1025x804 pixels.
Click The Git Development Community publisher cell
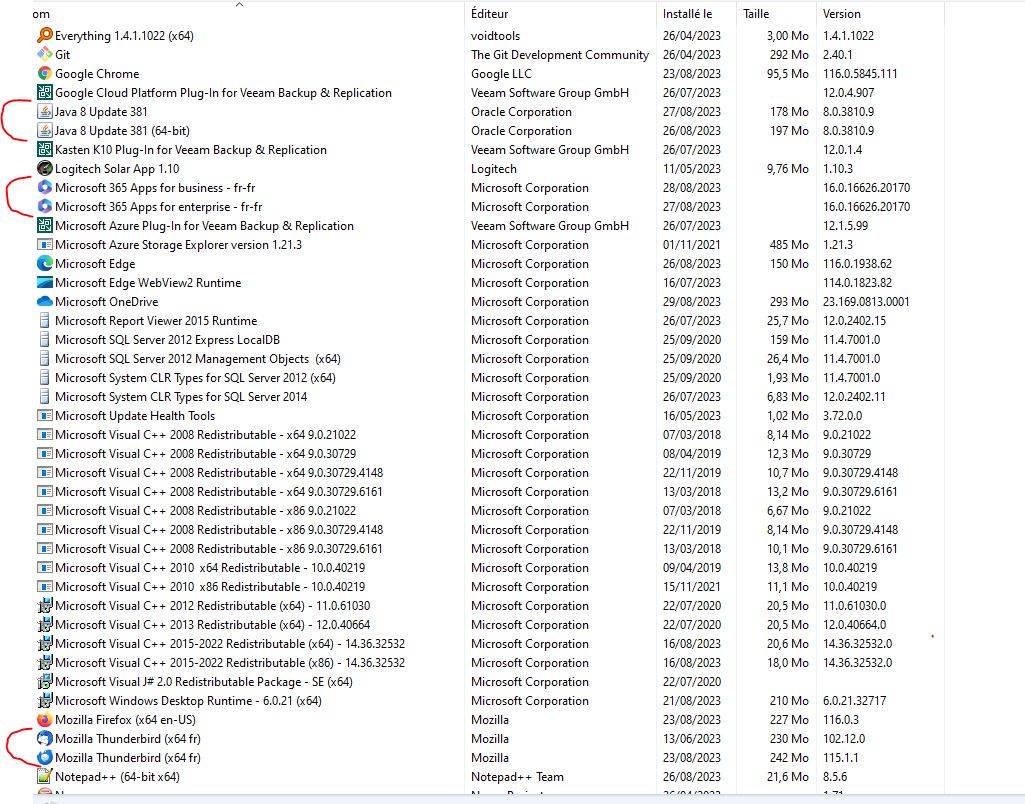[x=560, y=54]
